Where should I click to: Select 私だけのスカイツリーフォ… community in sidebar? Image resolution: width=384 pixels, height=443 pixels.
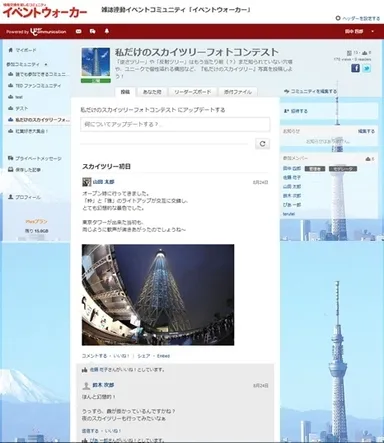[42, 120]
